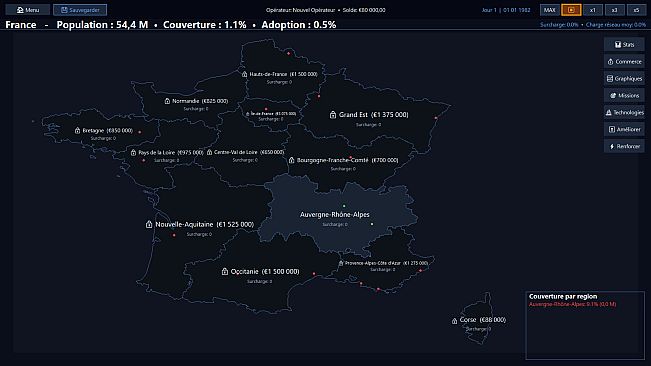This screenshot has width=651, height=366.
Task: Save the game with Sauvegarder
Action: tap(80, 10)
